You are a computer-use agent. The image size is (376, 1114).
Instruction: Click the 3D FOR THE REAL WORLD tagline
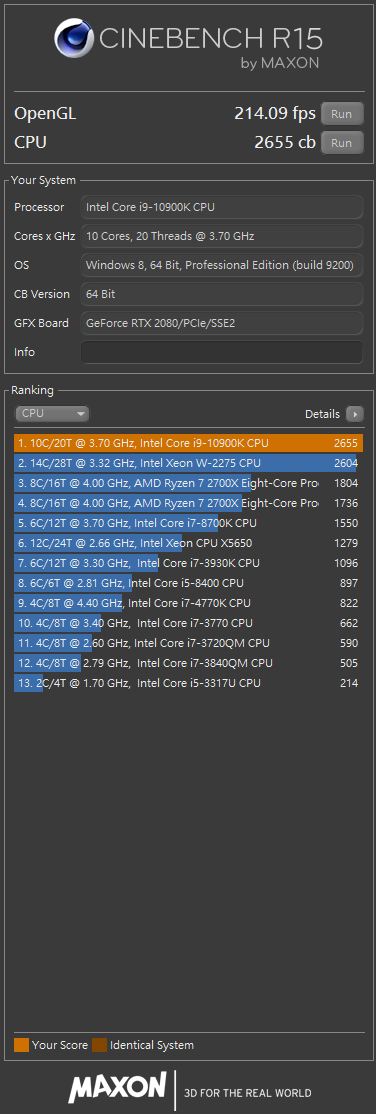(x=247, y=1093)
